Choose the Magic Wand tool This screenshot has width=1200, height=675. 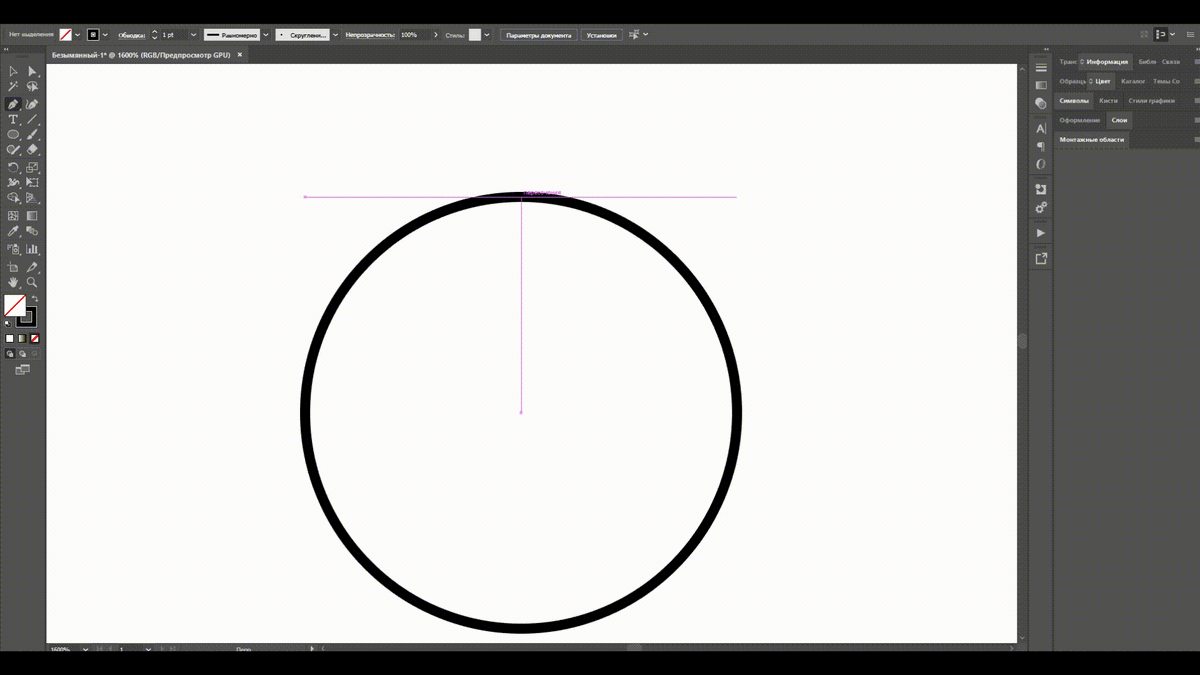click(13, 87)
